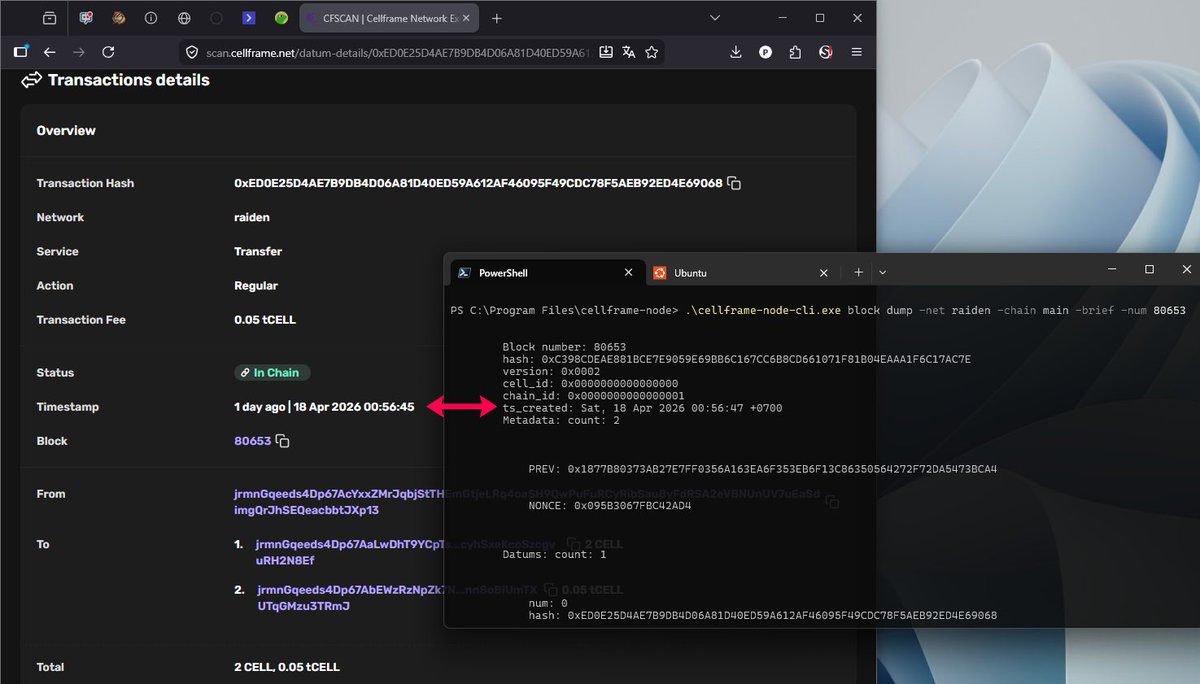The height and width of the screenshot is (684, 1200).
Task: Click the In Chain status badge
Action: coord(273,373)
